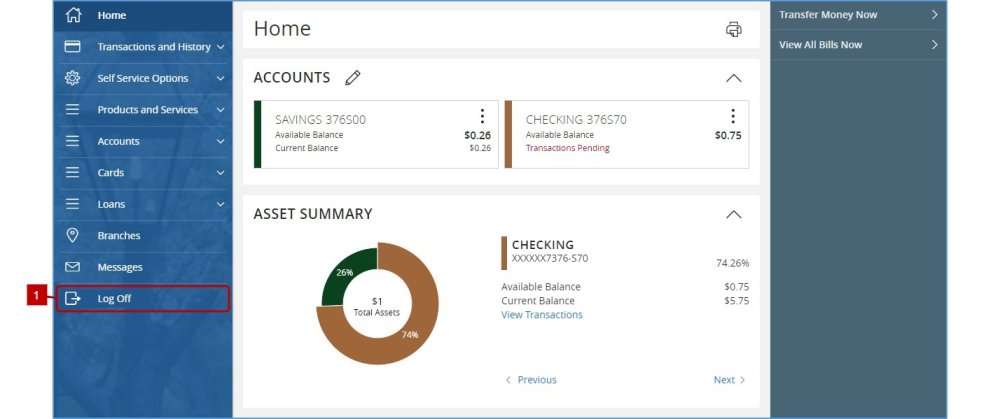Print the Home page via printer icon
This screenshot has width=1000, height=419.
click(733, 29)
